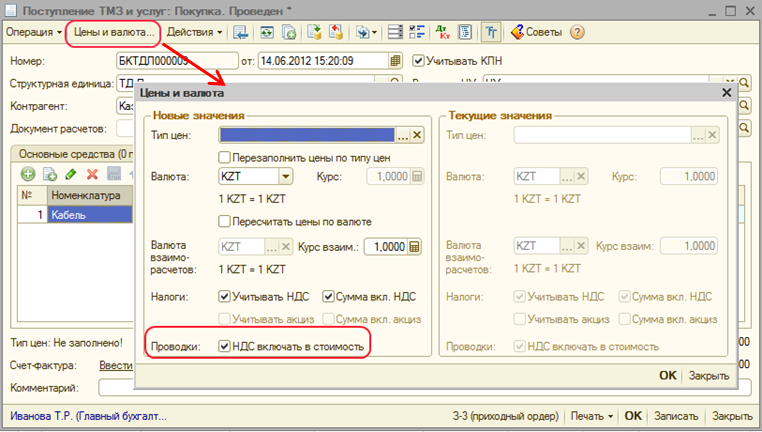Click the Советы lightbulb toolbar button
Viewport: 762px width, 432px height.
[x=538, y=32]
